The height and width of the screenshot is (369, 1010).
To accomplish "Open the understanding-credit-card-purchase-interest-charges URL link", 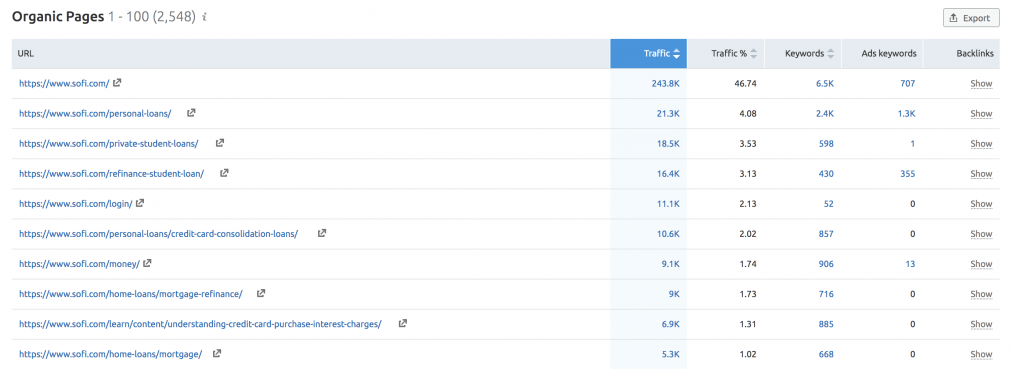I will point(200,324).
